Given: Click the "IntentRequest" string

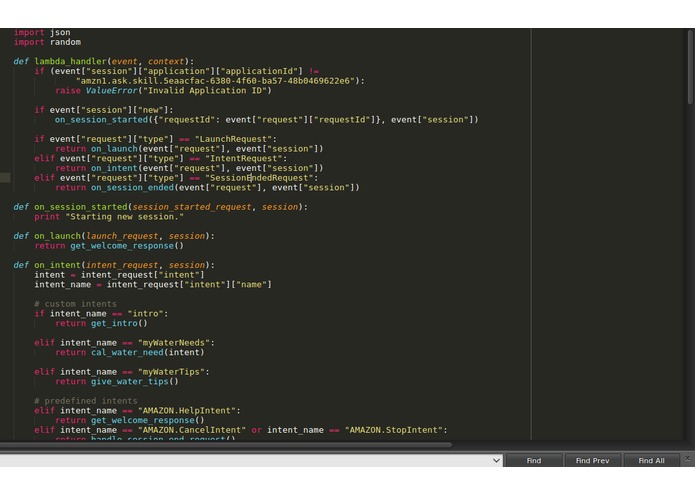Looking at the screenshot, I should click(244, 159).
